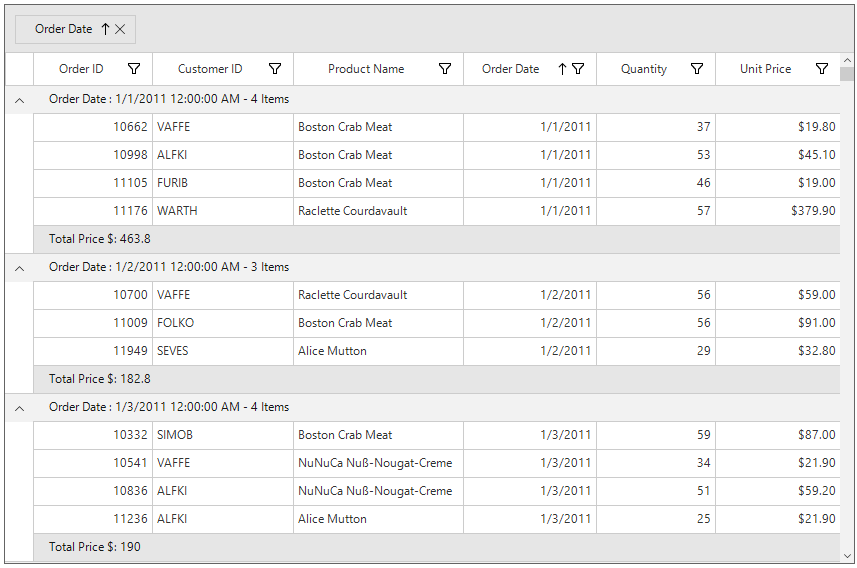Sort by the Product Name column header
This screenshot has height=568, width=857.
(x=366, y=69)
